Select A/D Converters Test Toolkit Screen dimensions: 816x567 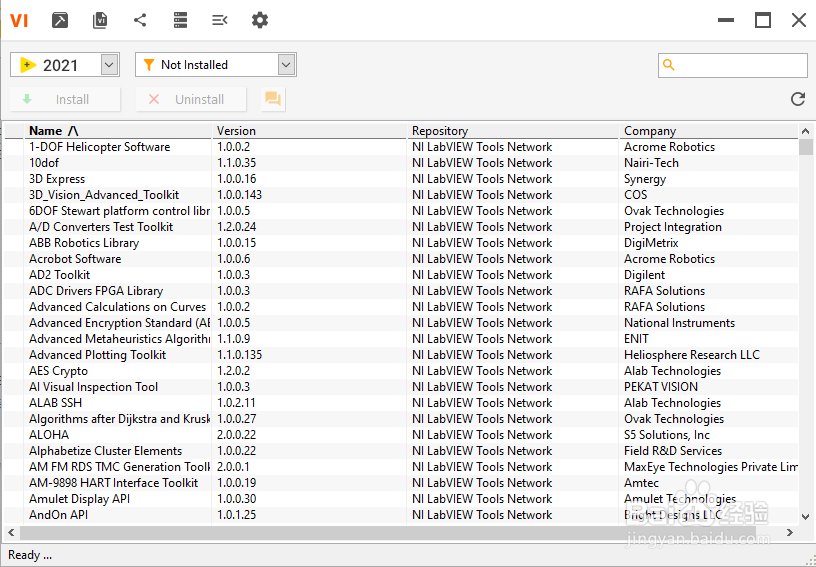point(401,227)
